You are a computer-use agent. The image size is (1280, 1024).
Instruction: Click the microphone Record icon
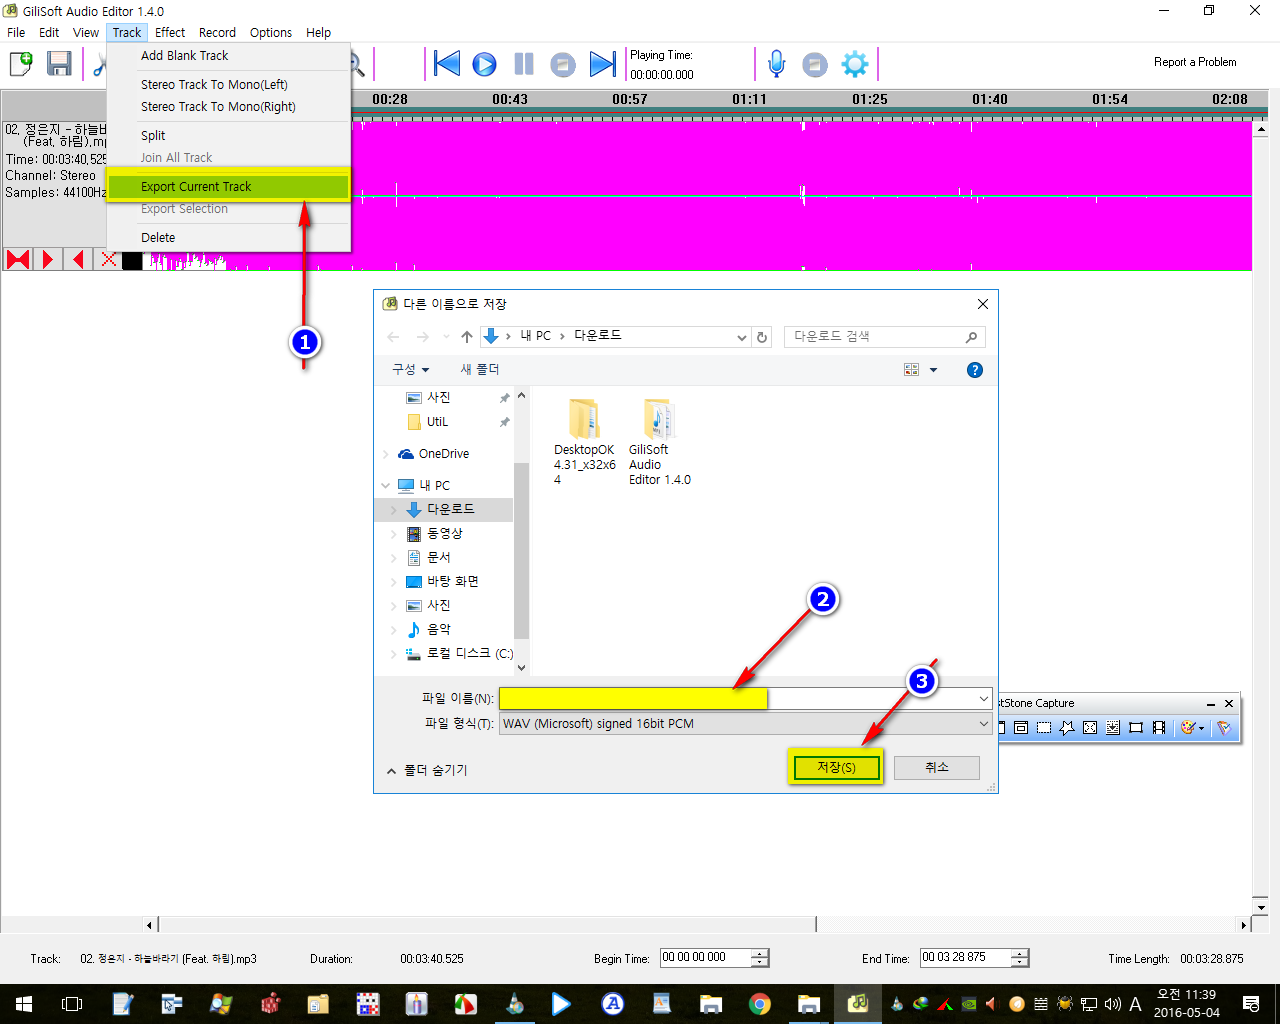click(776, 64)
